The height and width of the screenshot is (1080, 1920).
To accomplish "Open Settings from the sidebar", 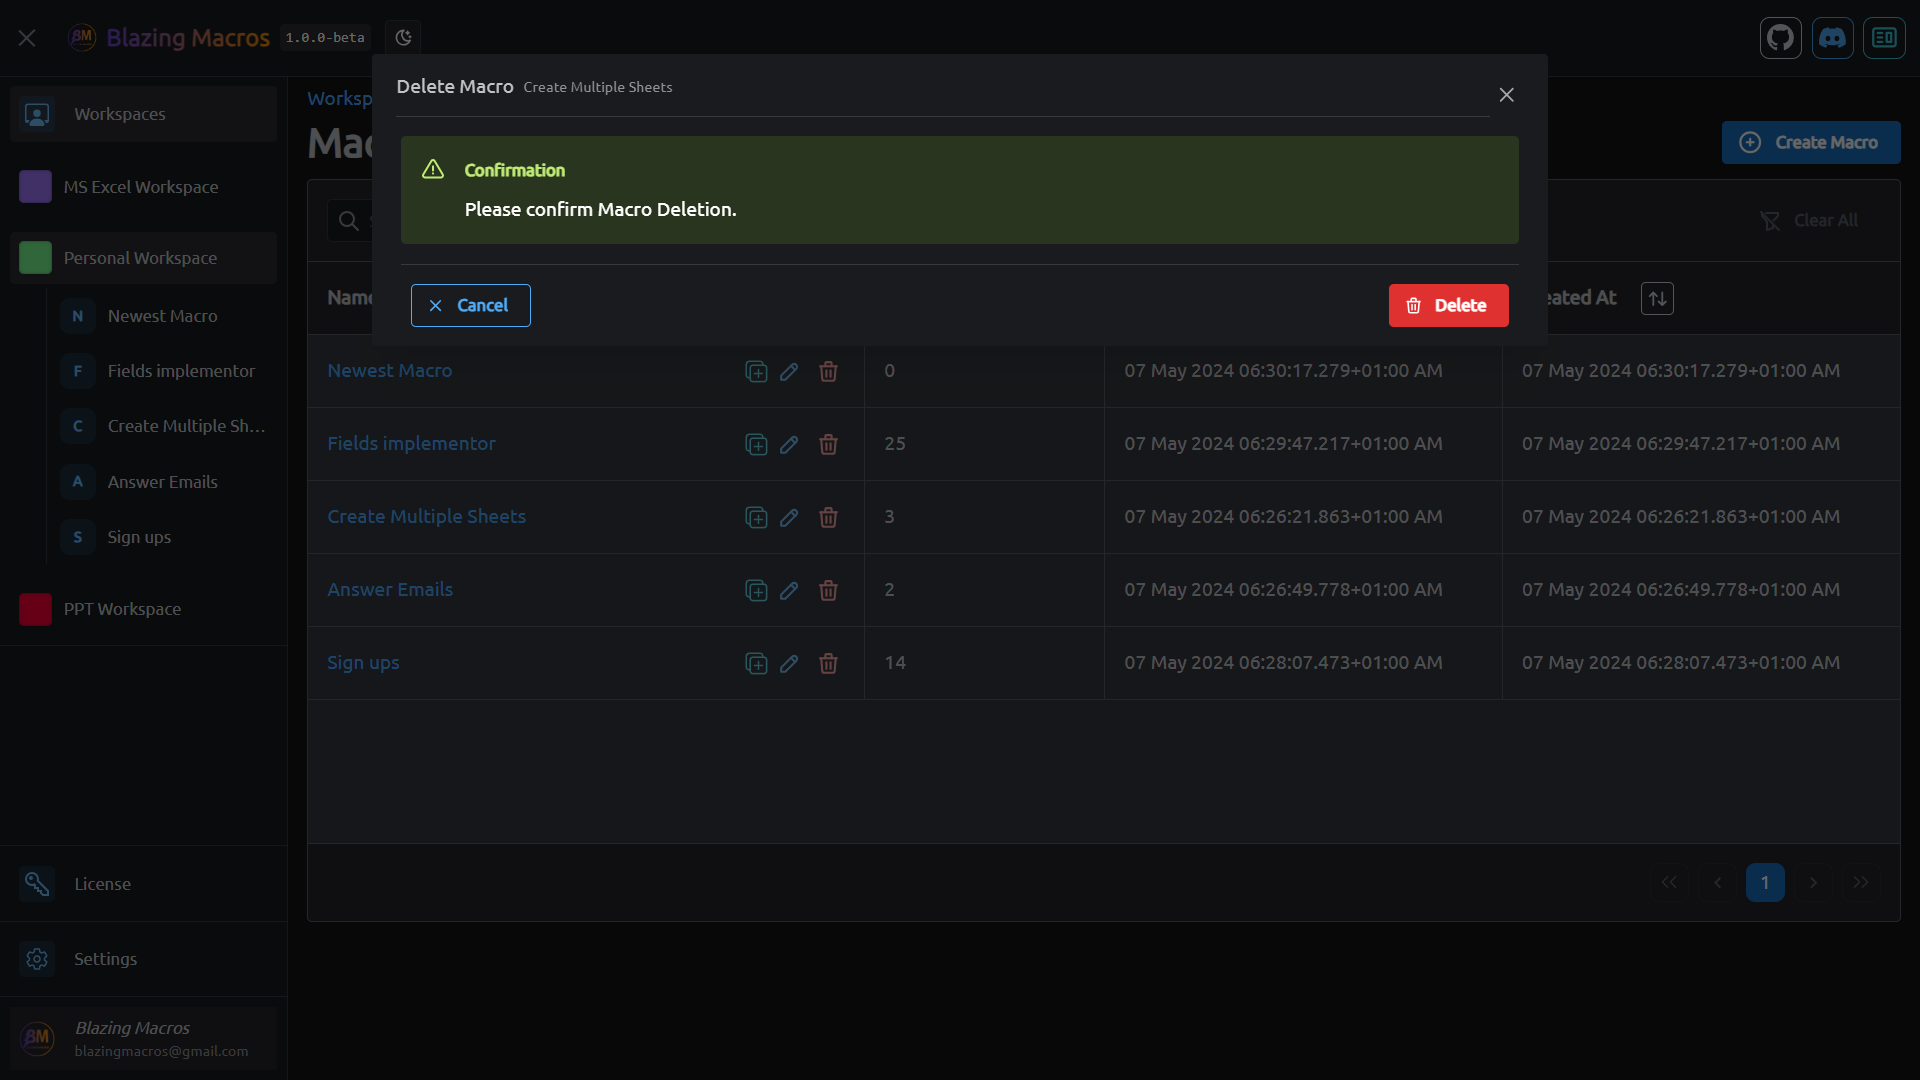I will pos(143,959).
